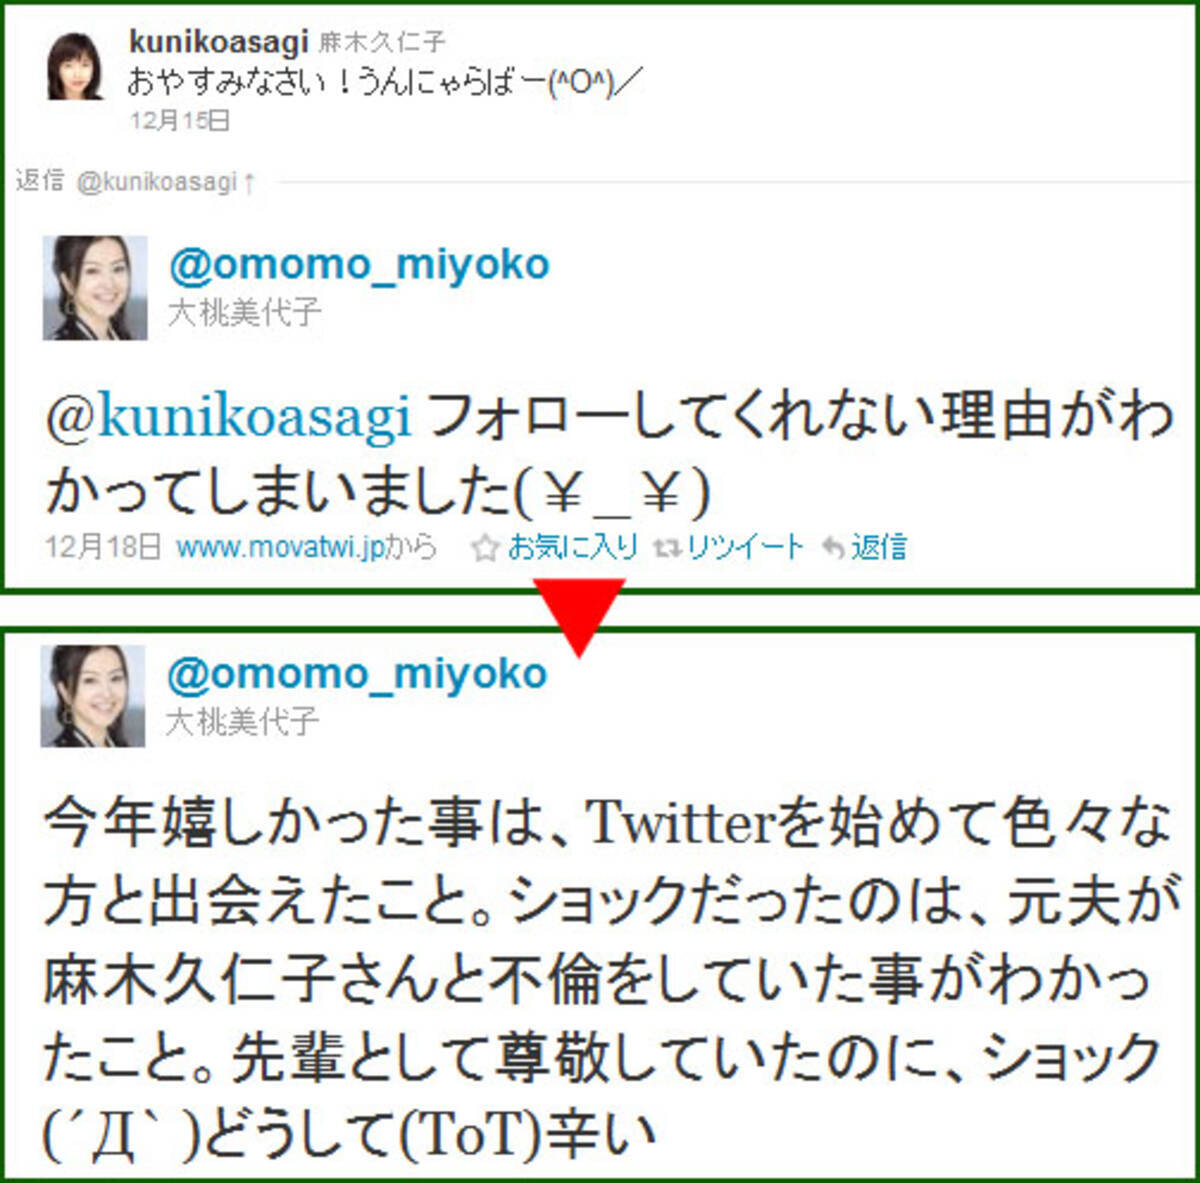
Task: Click the retweet arrows icon
Action: tap(667, 548)
